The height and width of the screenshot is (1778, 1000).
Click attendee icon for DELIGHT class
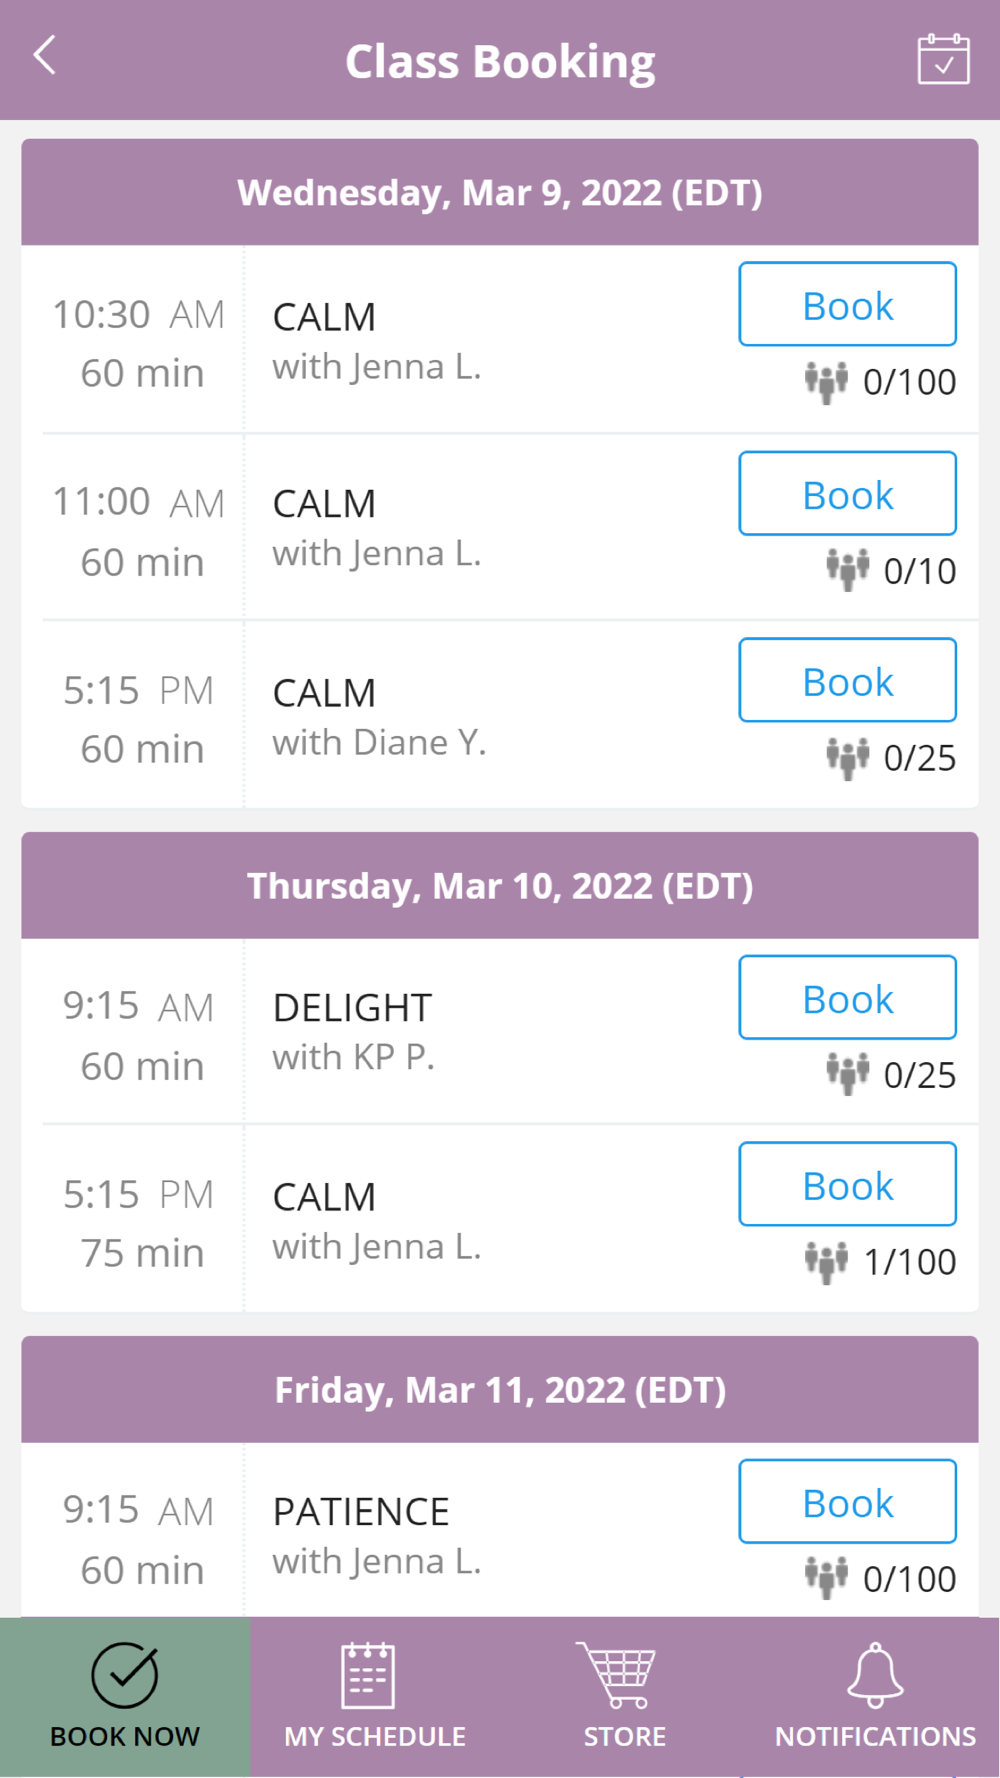click(x=847, y=1074)
